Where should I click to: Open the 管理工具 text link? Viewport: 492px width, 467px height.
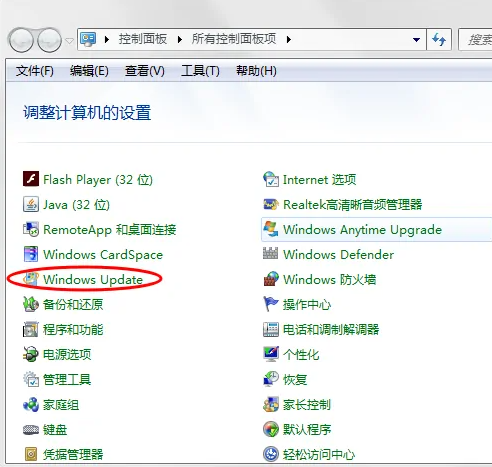(67, 380)
